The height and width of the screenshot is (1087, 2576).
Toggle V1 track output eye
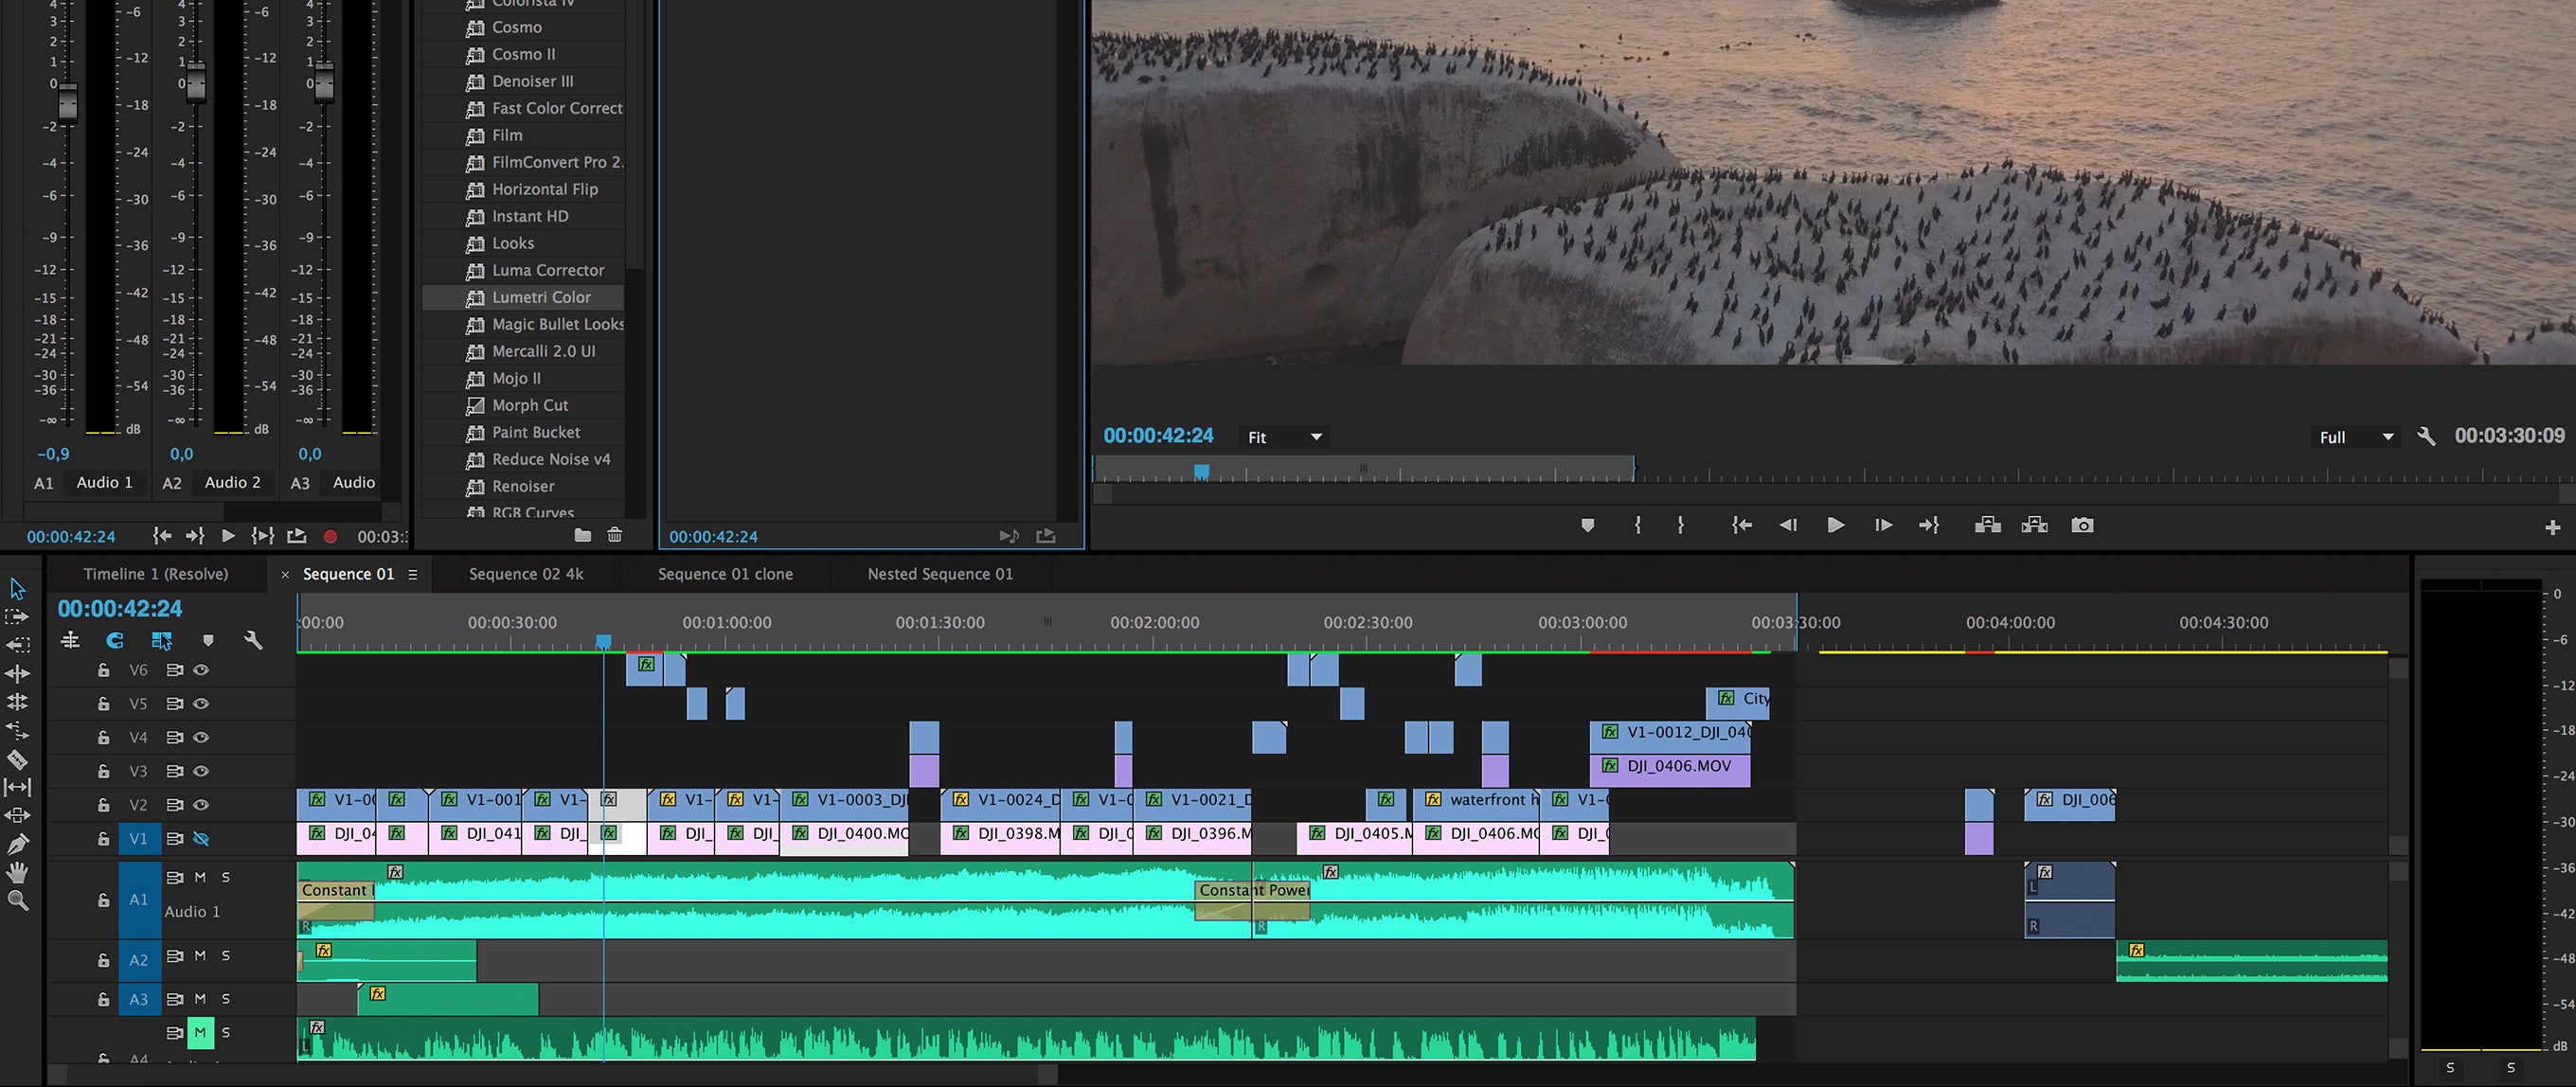201,838
